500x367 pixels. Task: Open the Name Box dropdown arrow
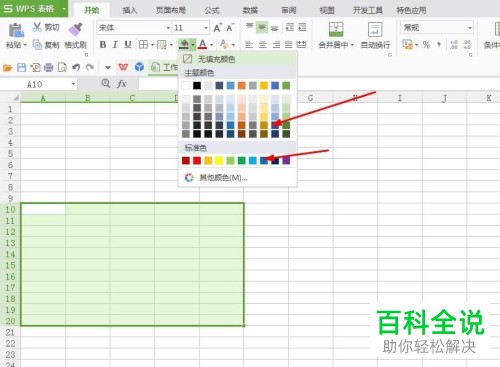coord(73,84)
